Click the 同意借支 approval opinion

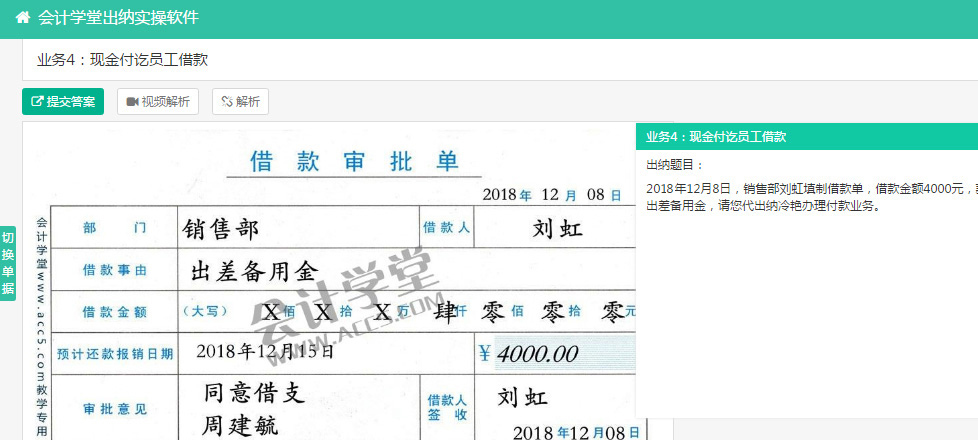tap(254, 393)
